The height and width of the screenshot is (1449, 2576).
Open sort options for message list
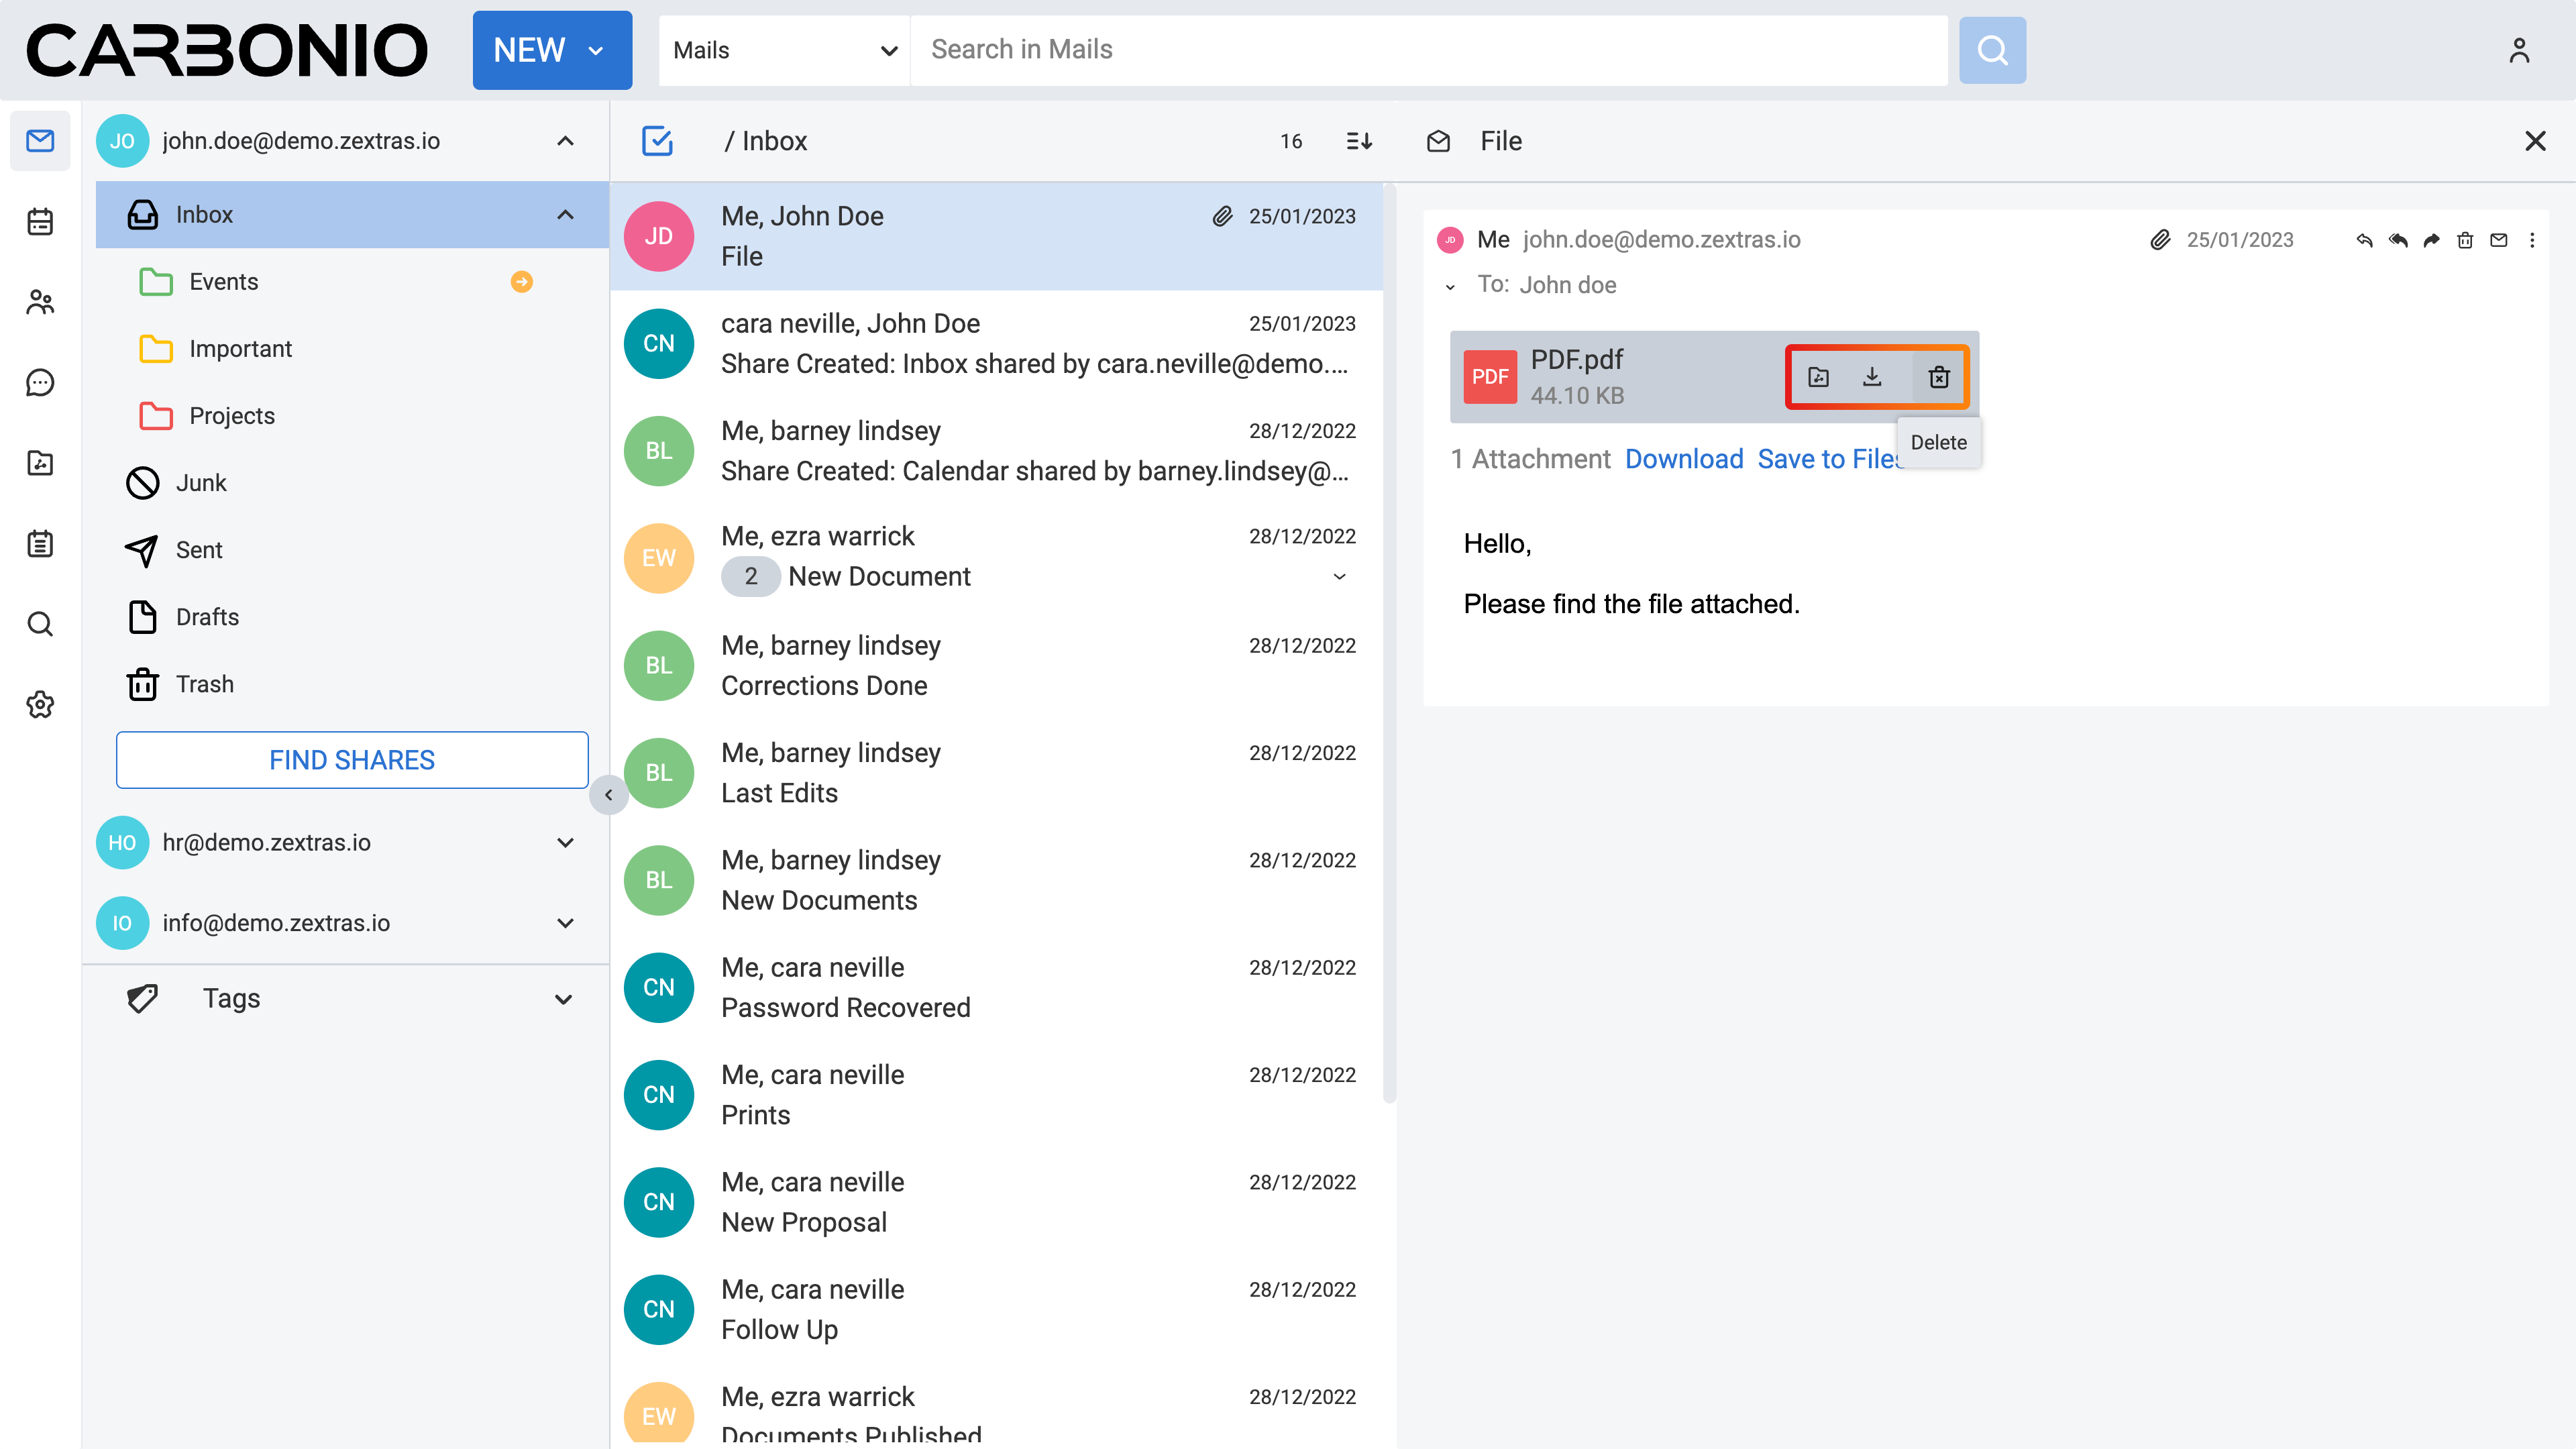(1359, 141)
